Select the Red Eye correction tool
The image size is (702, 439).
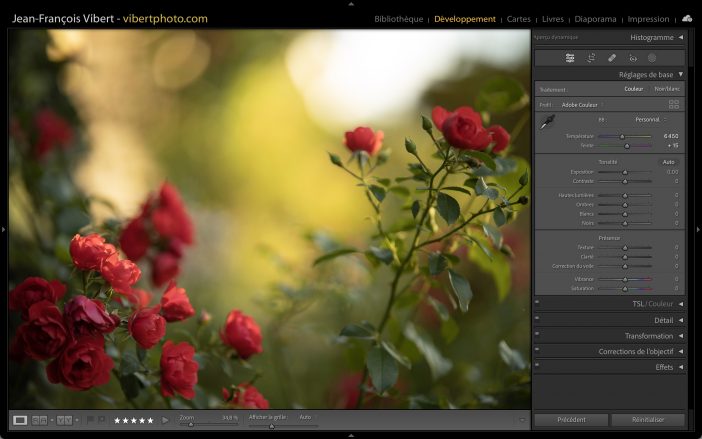(633, 58)
